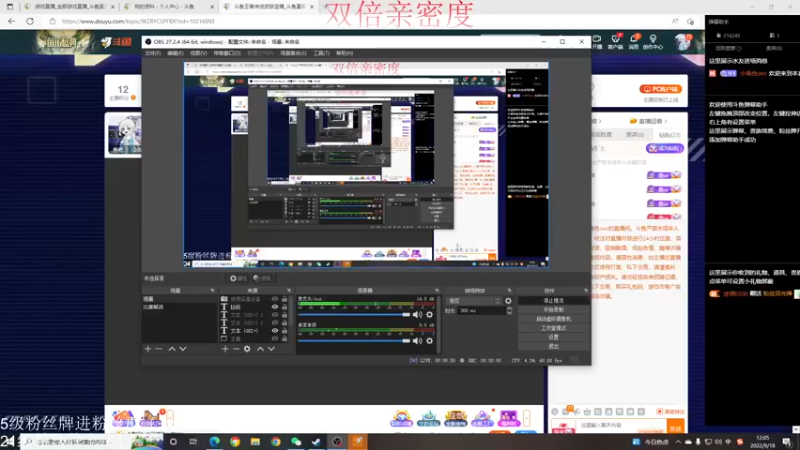Image resolution: width=800 pixels, height=450 pixels.
Task: Pop out the scenes dock panel
Action: [x=212, y=290]
